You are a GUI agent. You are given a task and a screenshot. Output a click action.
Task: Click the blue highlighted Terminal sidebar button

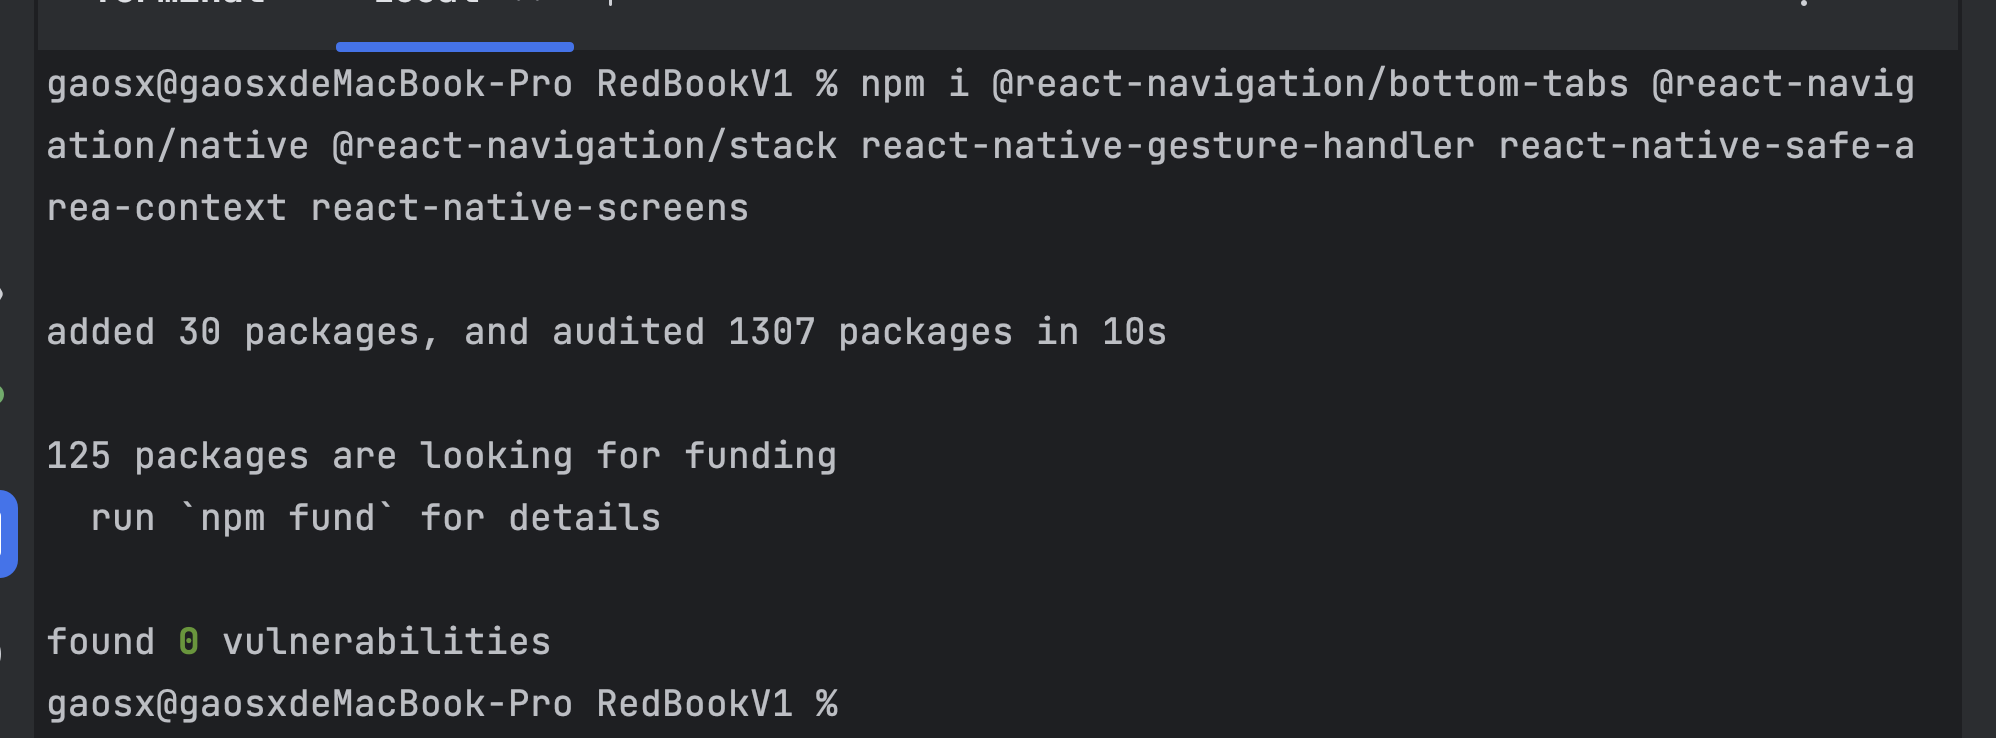click(7, 533)
